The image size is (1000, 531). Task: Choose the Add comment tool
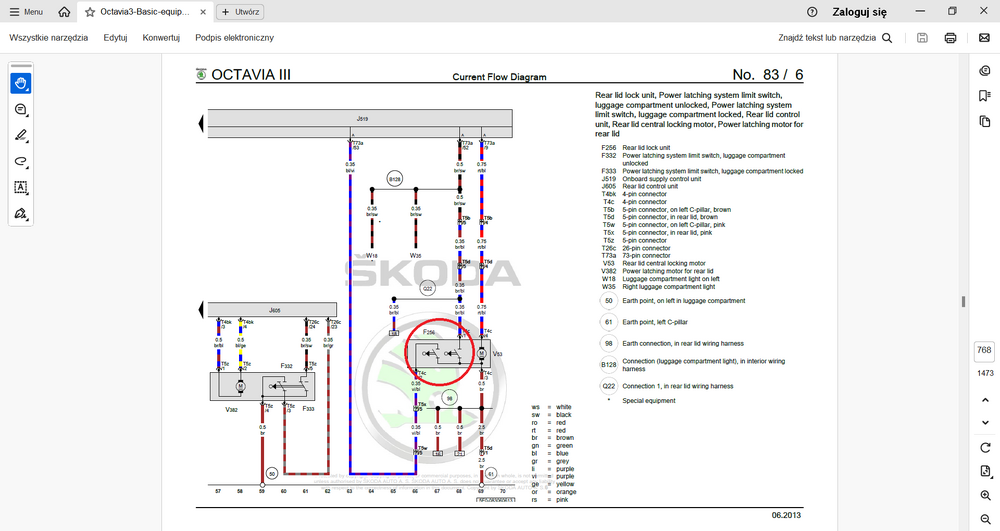coord(20,109)
